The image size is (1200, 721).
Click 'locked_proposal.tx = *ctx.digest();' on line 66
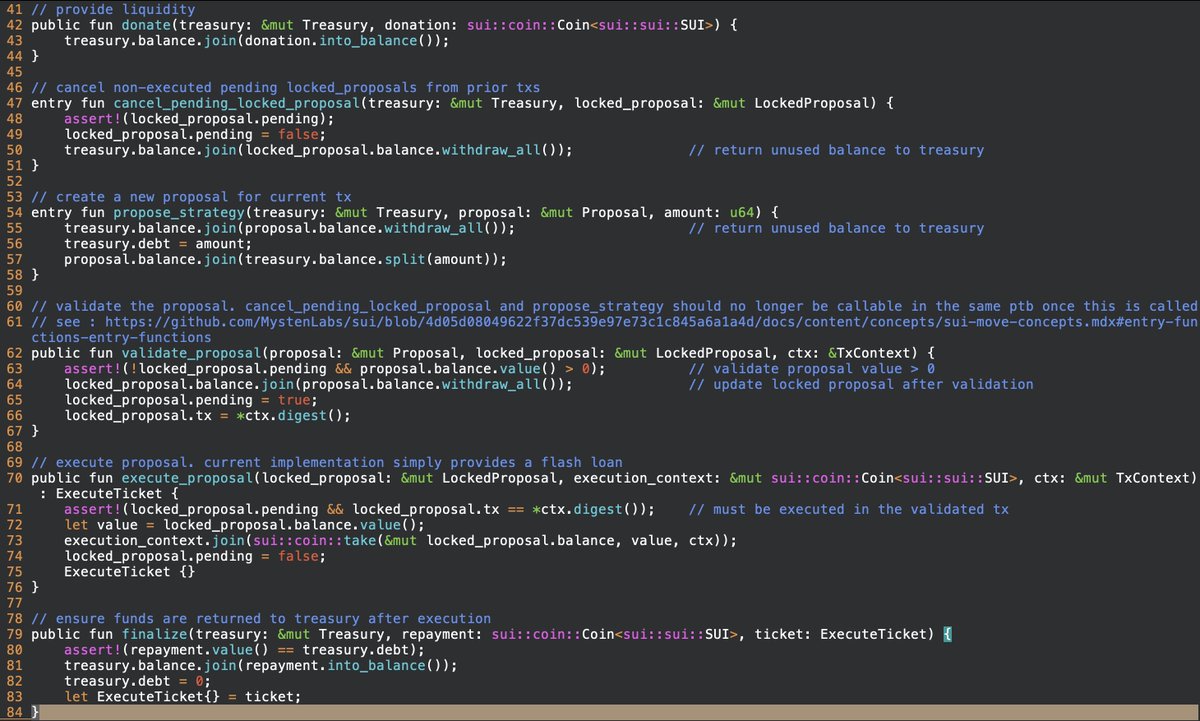(209, 415)
